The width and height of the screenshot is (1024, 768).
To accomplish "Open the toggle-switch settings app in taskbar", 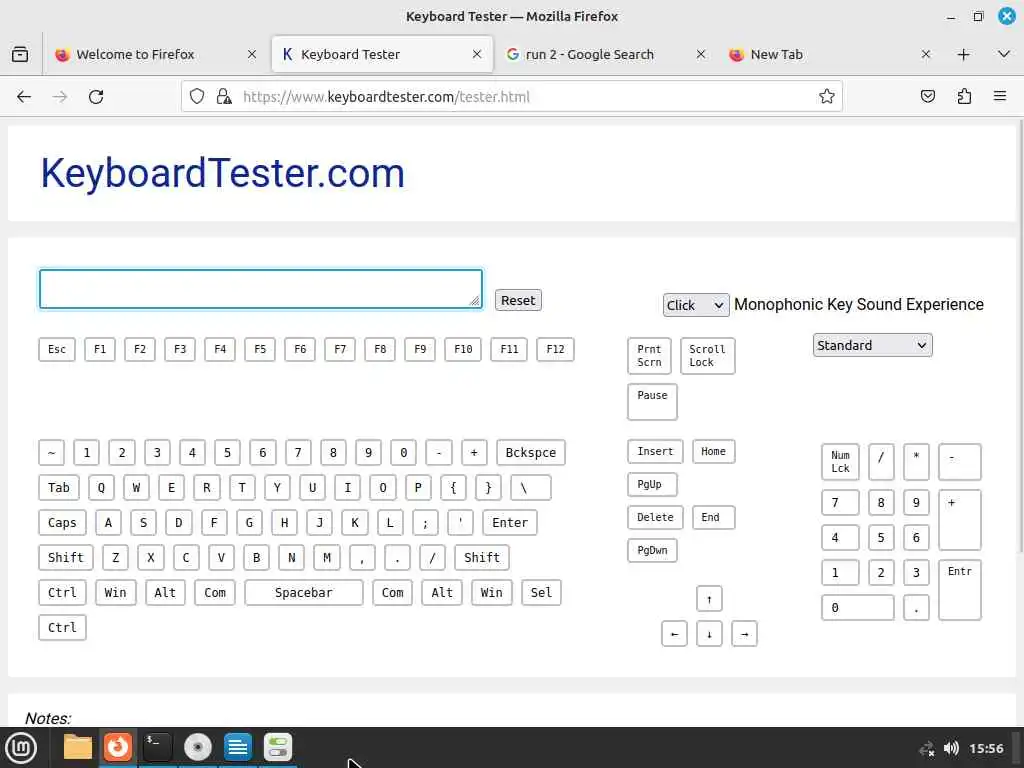I will [x=278, y=747].
